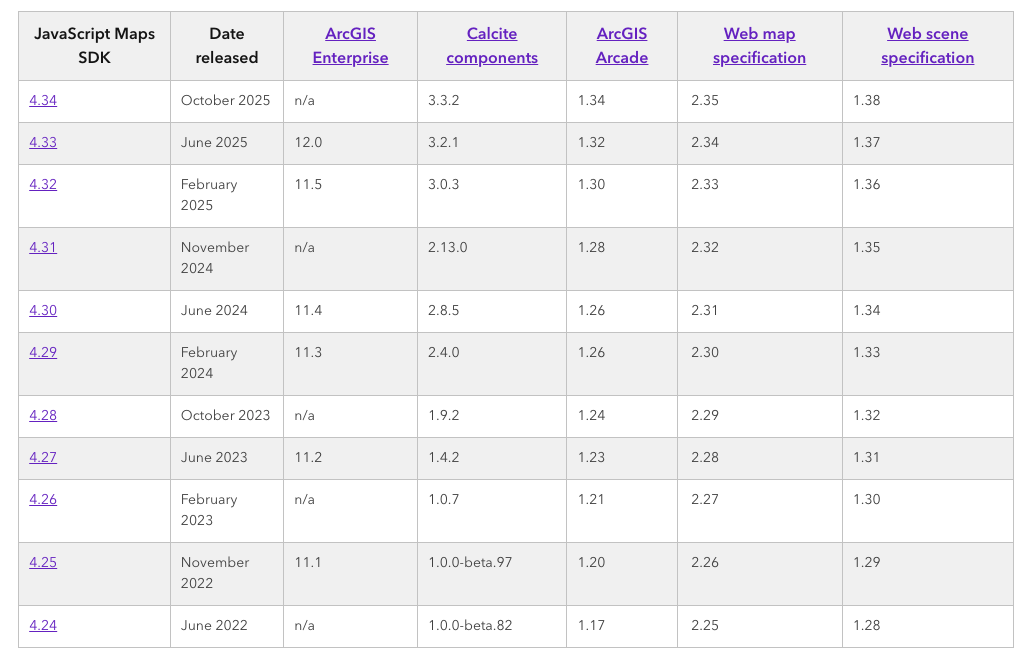Open the 4.28 SDK release link
The image size is (1033, 664).
[x=43, y=415]
